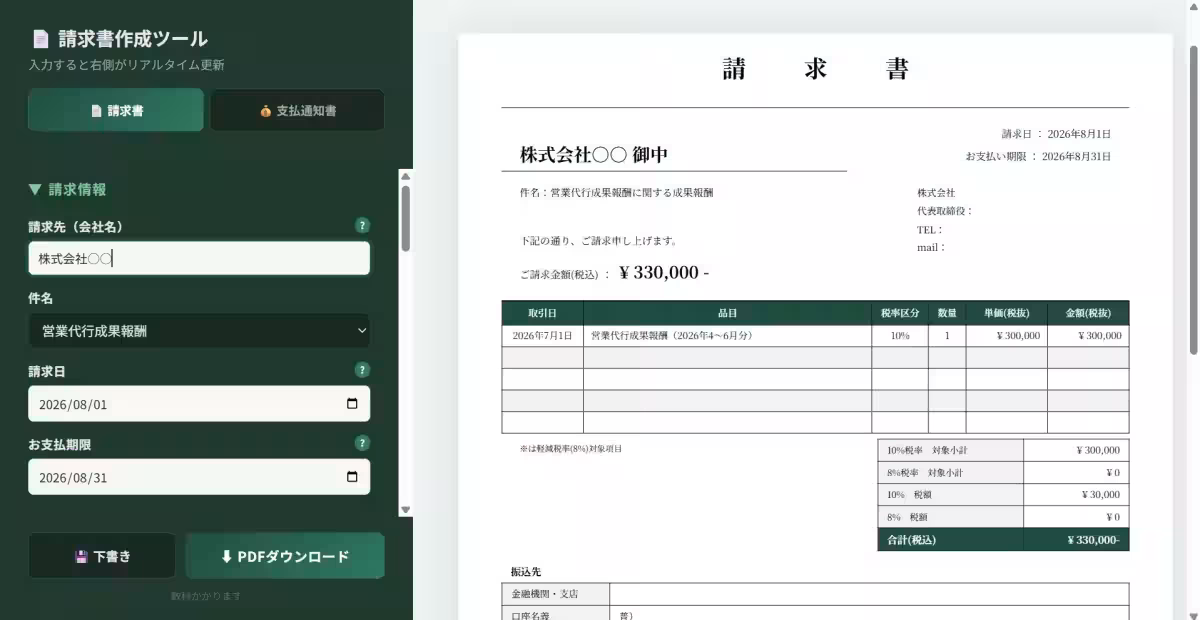Click the 件名 line in invoice preview

click(x=617, y=193)
